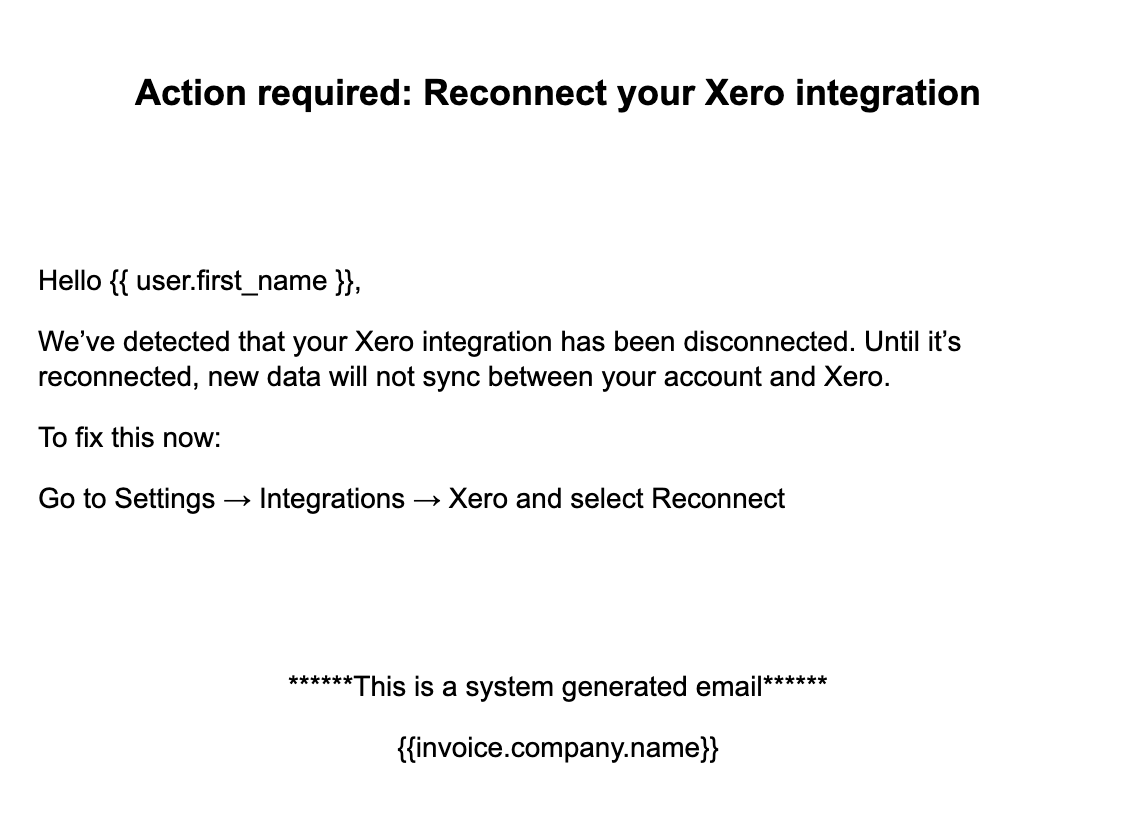This screenshot has height=818, width=1140.
Task: Click "Reconnect" after the words "and select"
Action: (718, 498)
